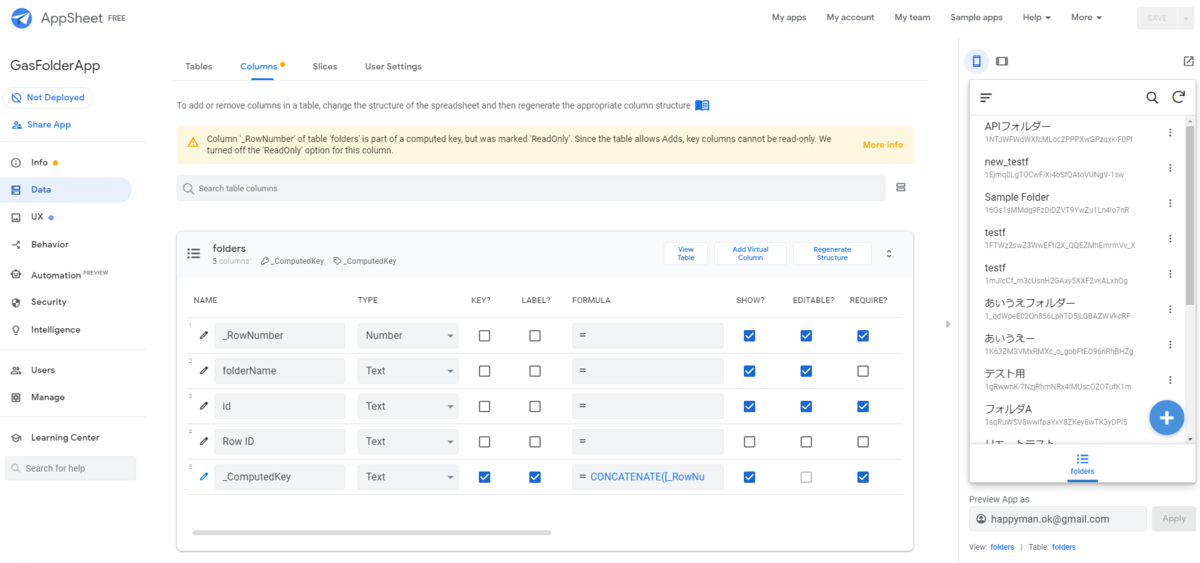Edit the folderName column via pencil icon
Image resolution: width=1200 pixels, height=563 pixels.
click(204, 371)
